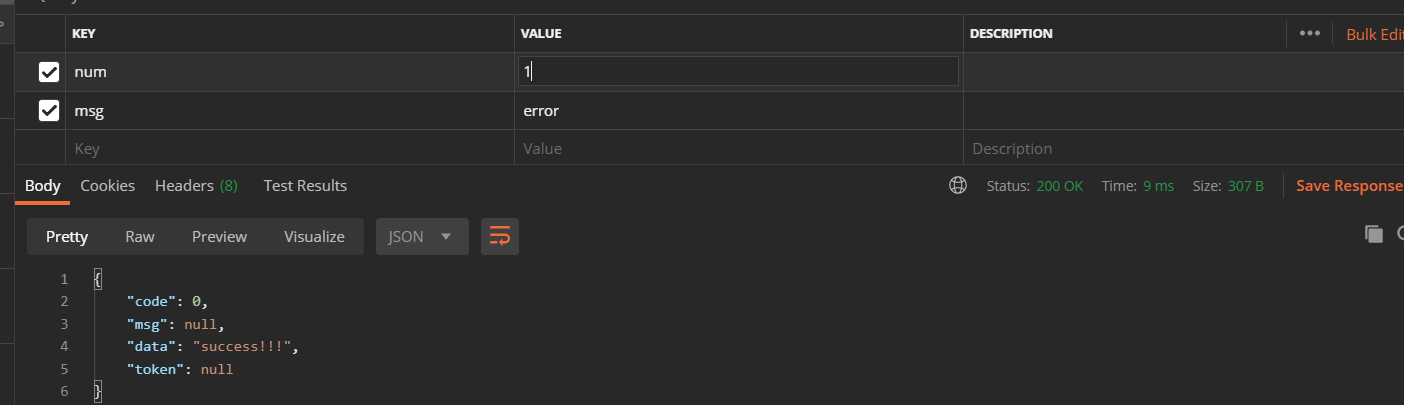Click the num value input field
Screen dimensions: 1404x405
(738, 72)
